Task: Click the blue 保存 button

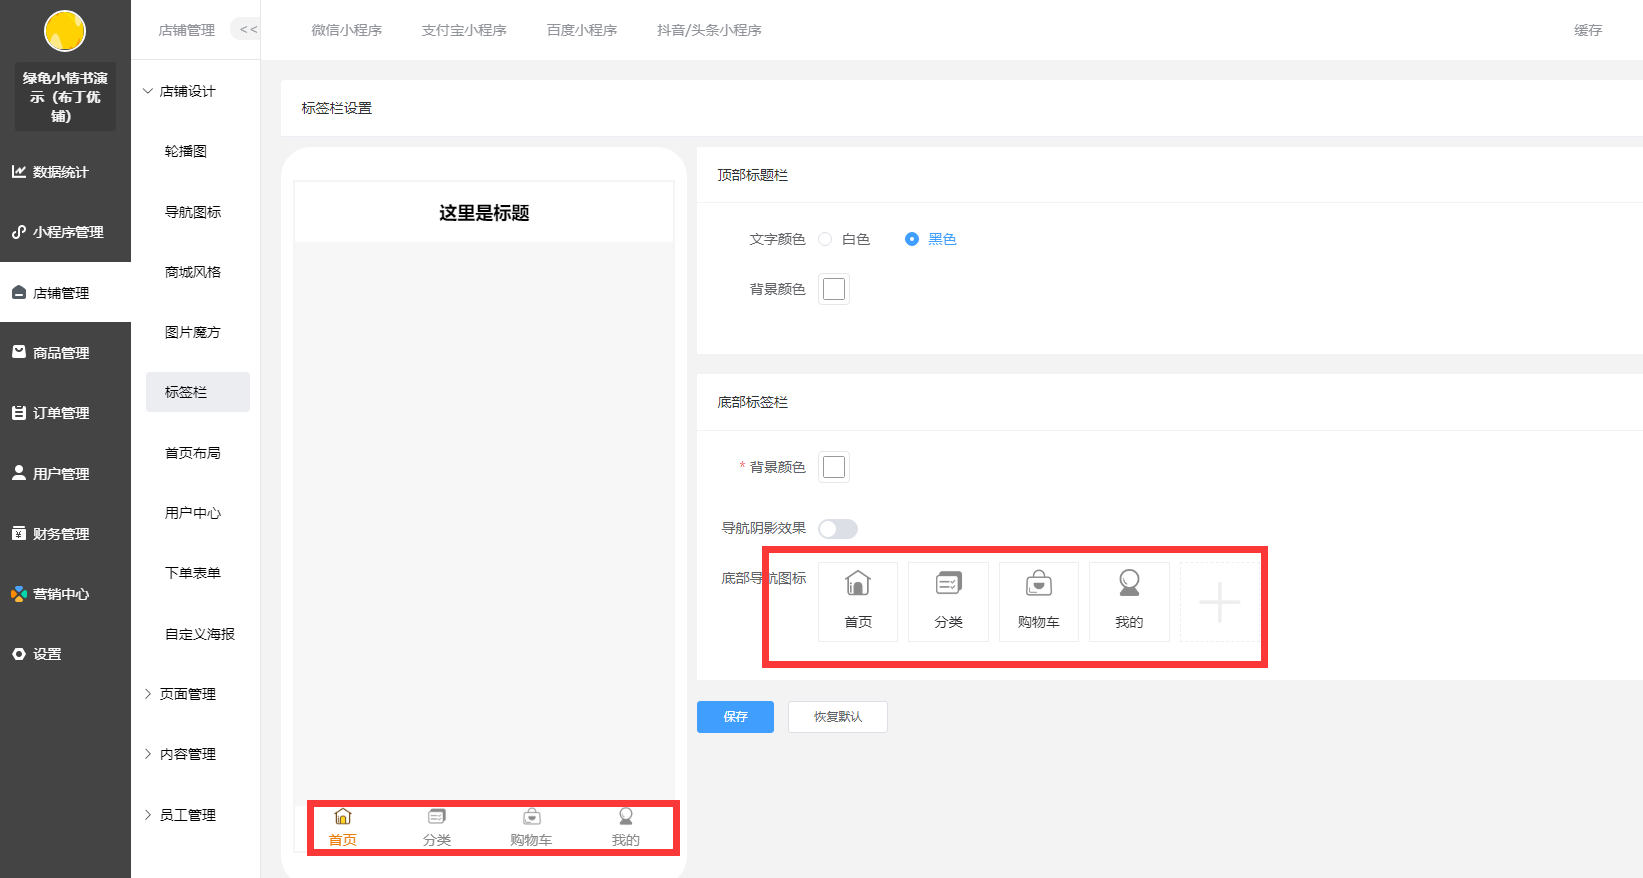Action: (735, 717)
